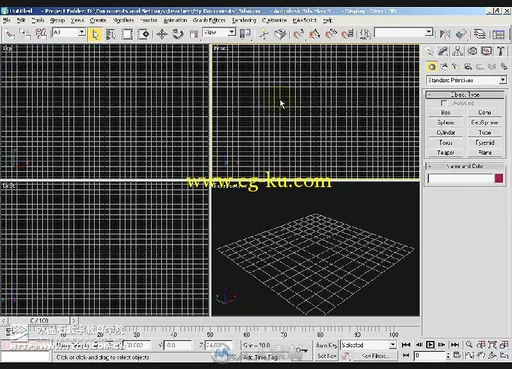Switch to the Utilities panel tab
This screenshot has width=512, height=369.
pyautogui.click(x=501, y=51)
